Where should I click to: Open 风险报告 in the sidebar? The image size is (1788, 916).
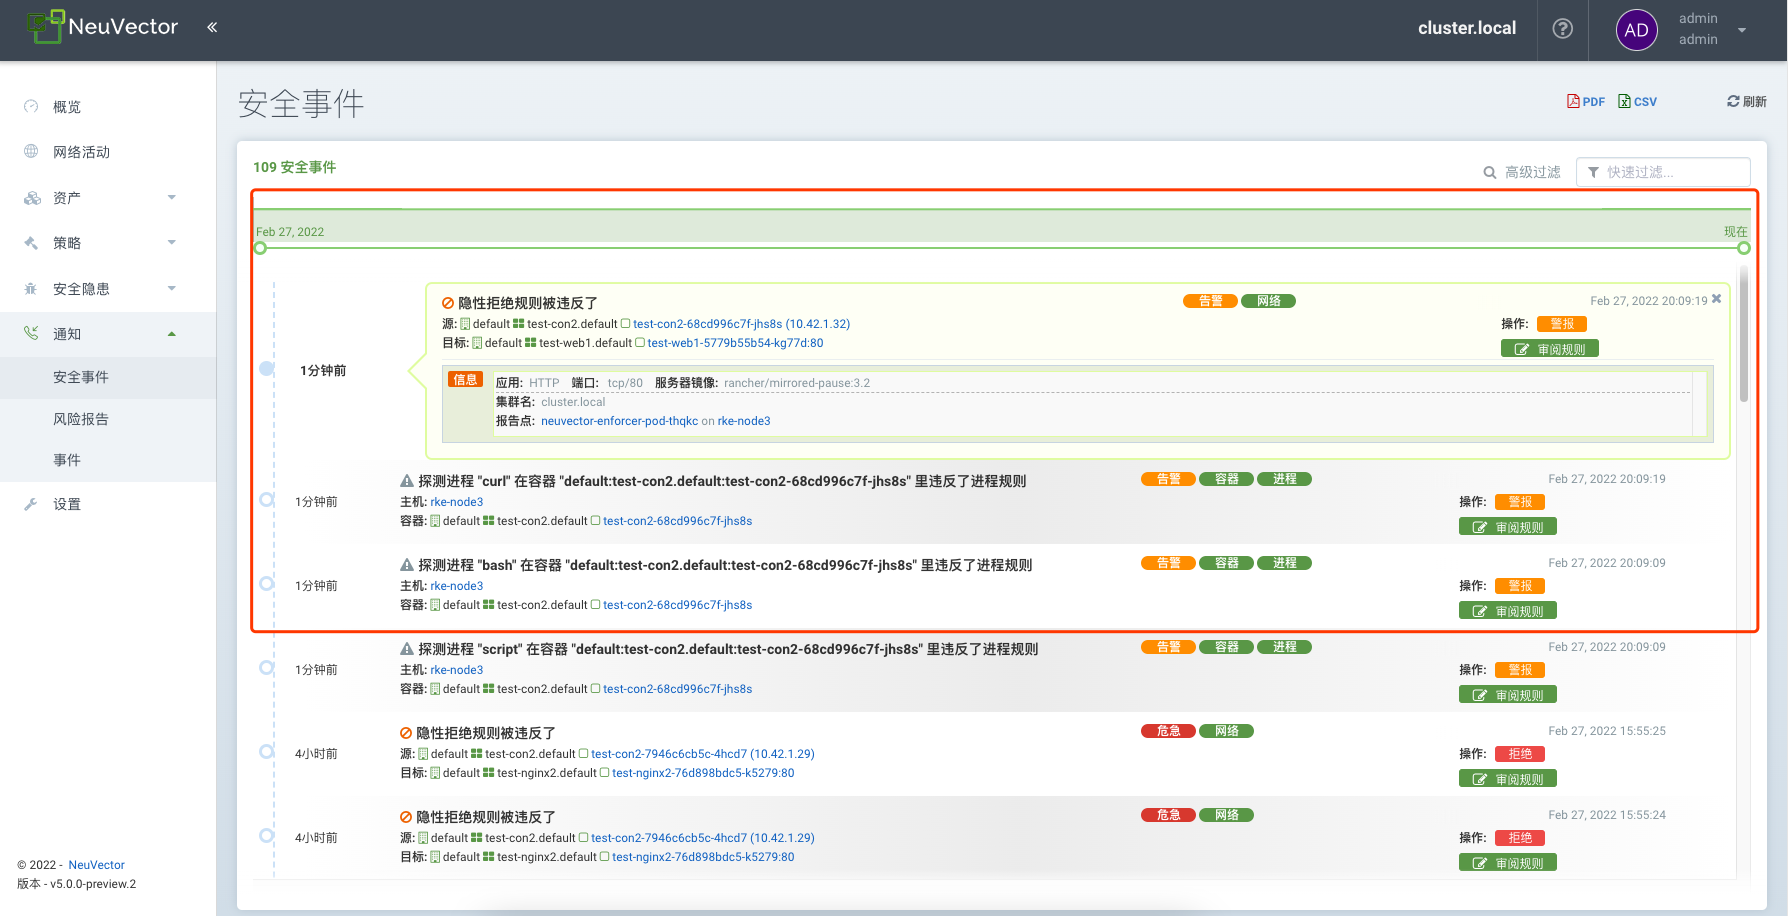click(81, 419)
